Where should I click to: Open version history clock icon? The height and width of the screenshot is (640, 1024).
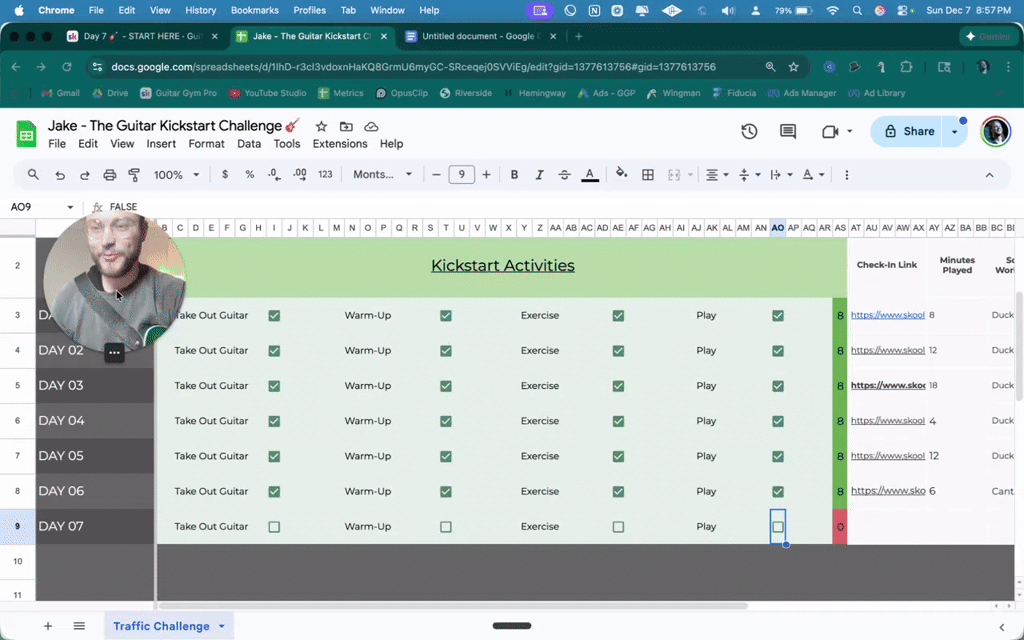pos(749,132)
